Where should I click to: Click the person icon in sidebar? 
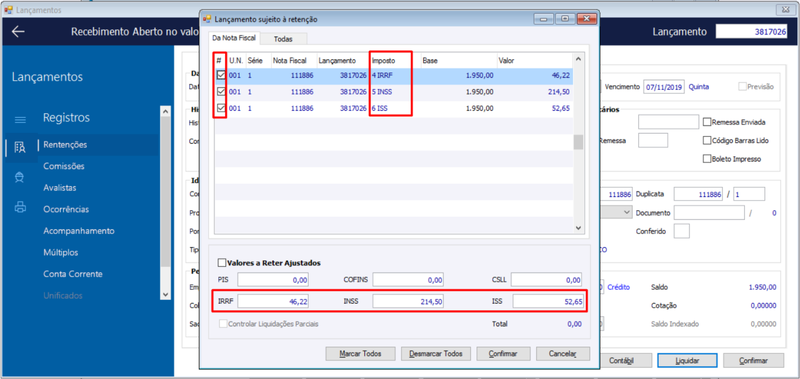click(20, 177)
